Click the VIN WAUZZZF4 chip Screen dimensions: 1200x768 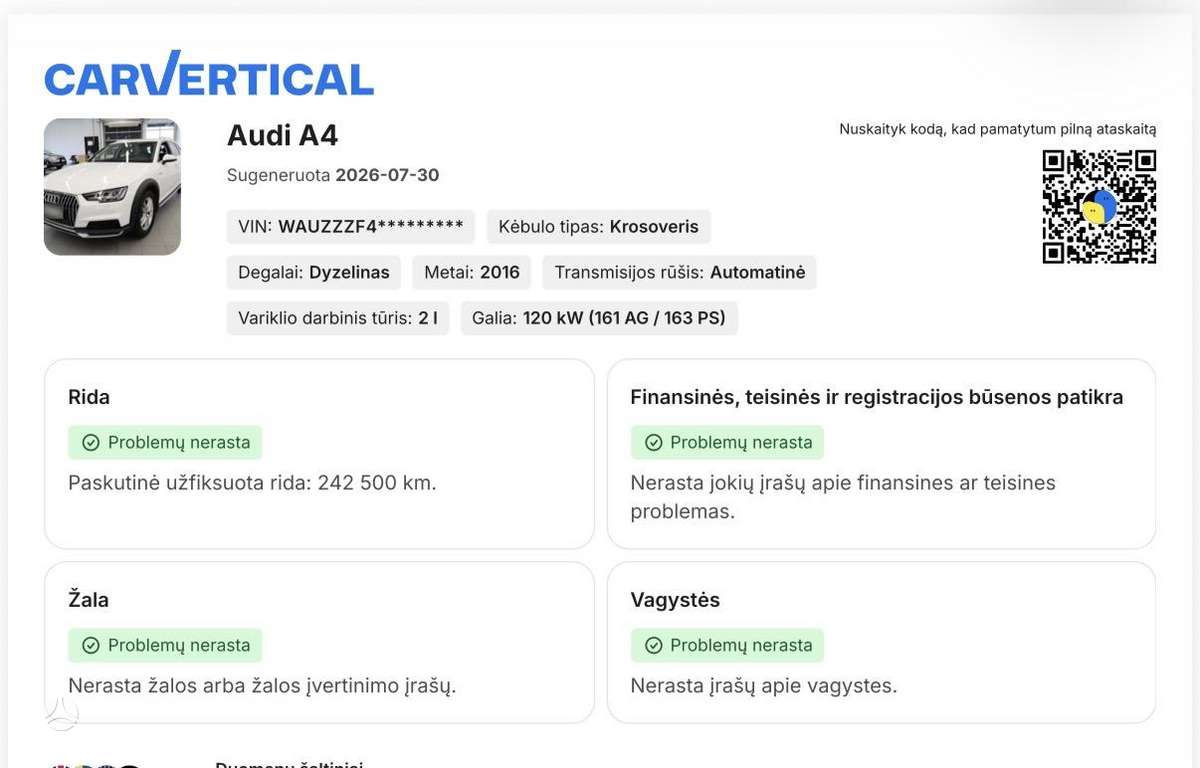[351, 227]
